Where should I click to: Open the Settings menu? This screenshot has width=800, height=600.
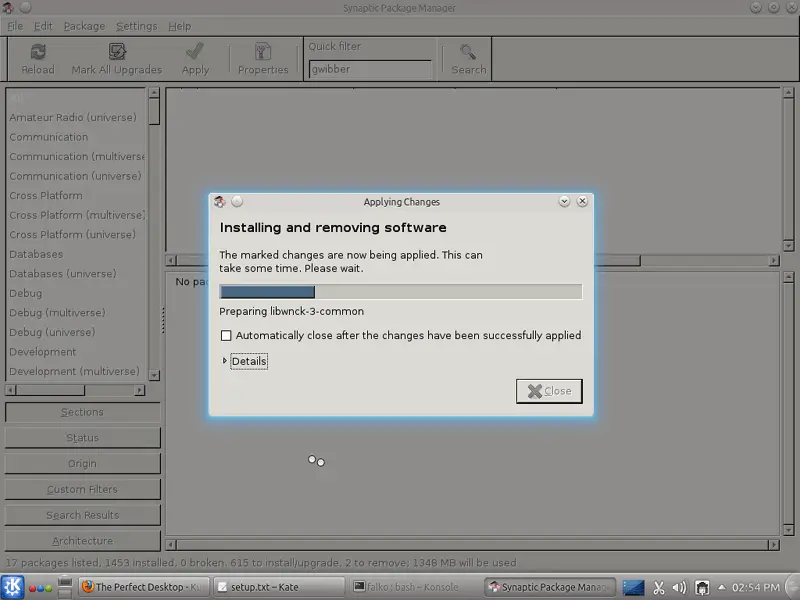[x=137, y=26]
